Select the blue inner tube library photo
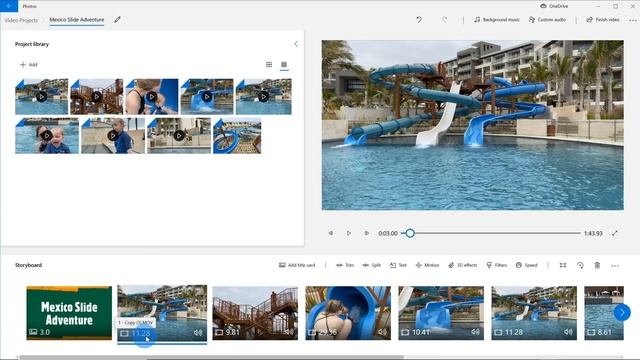The width and height of the screenshot is (640, 360). [237, 136]
